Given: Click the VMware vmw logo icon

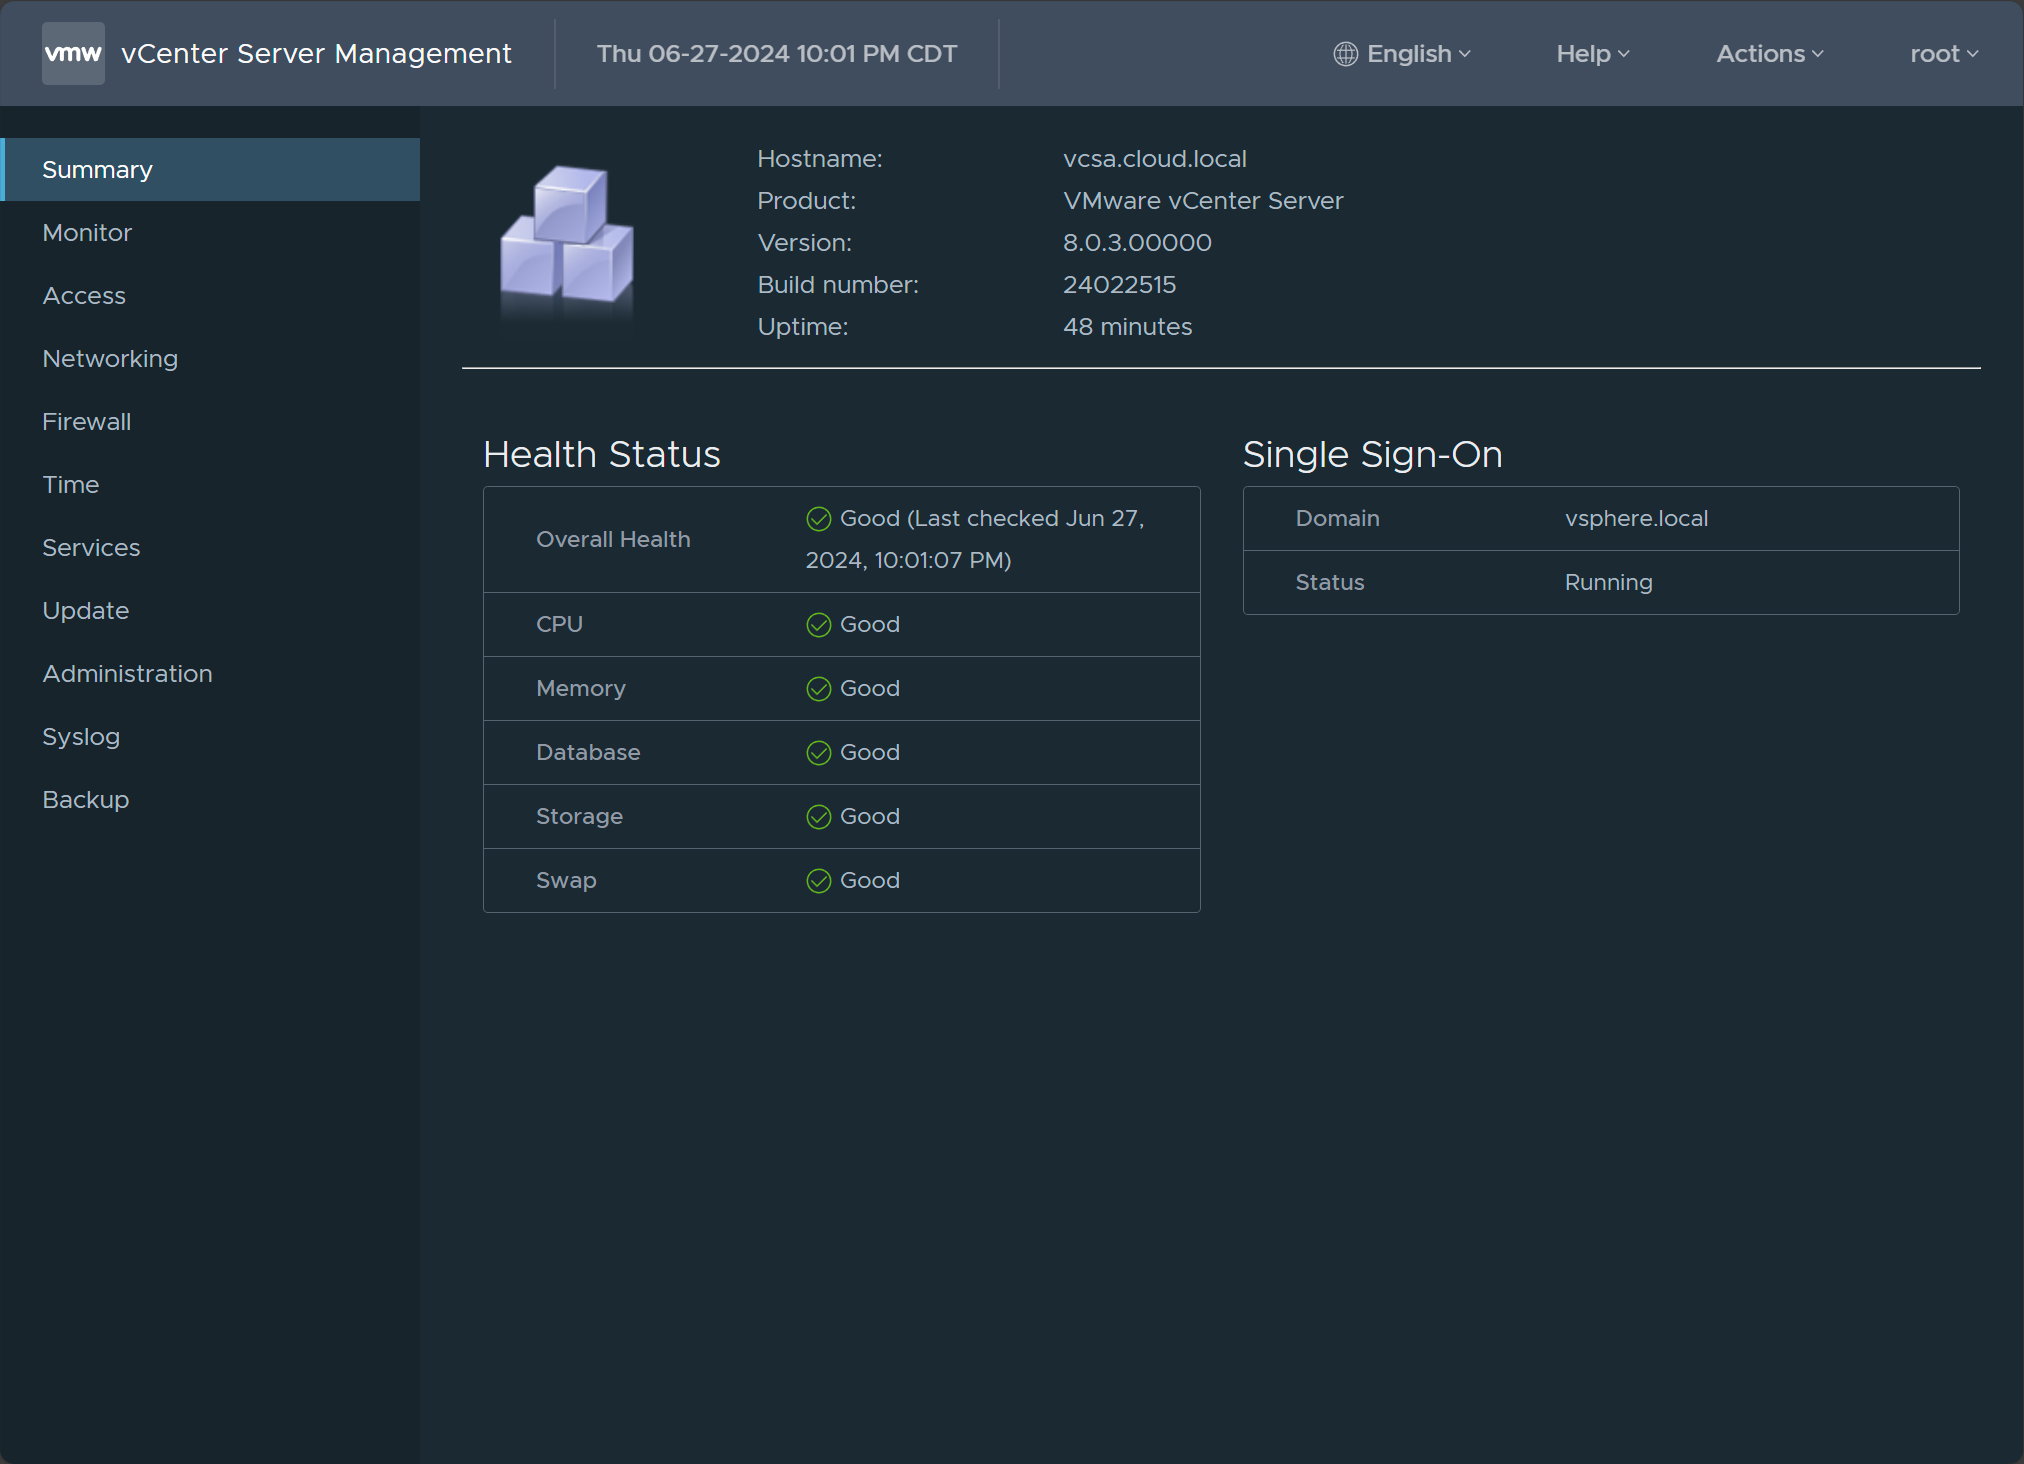Looking at the screenshot, I should tap(73, 53).
